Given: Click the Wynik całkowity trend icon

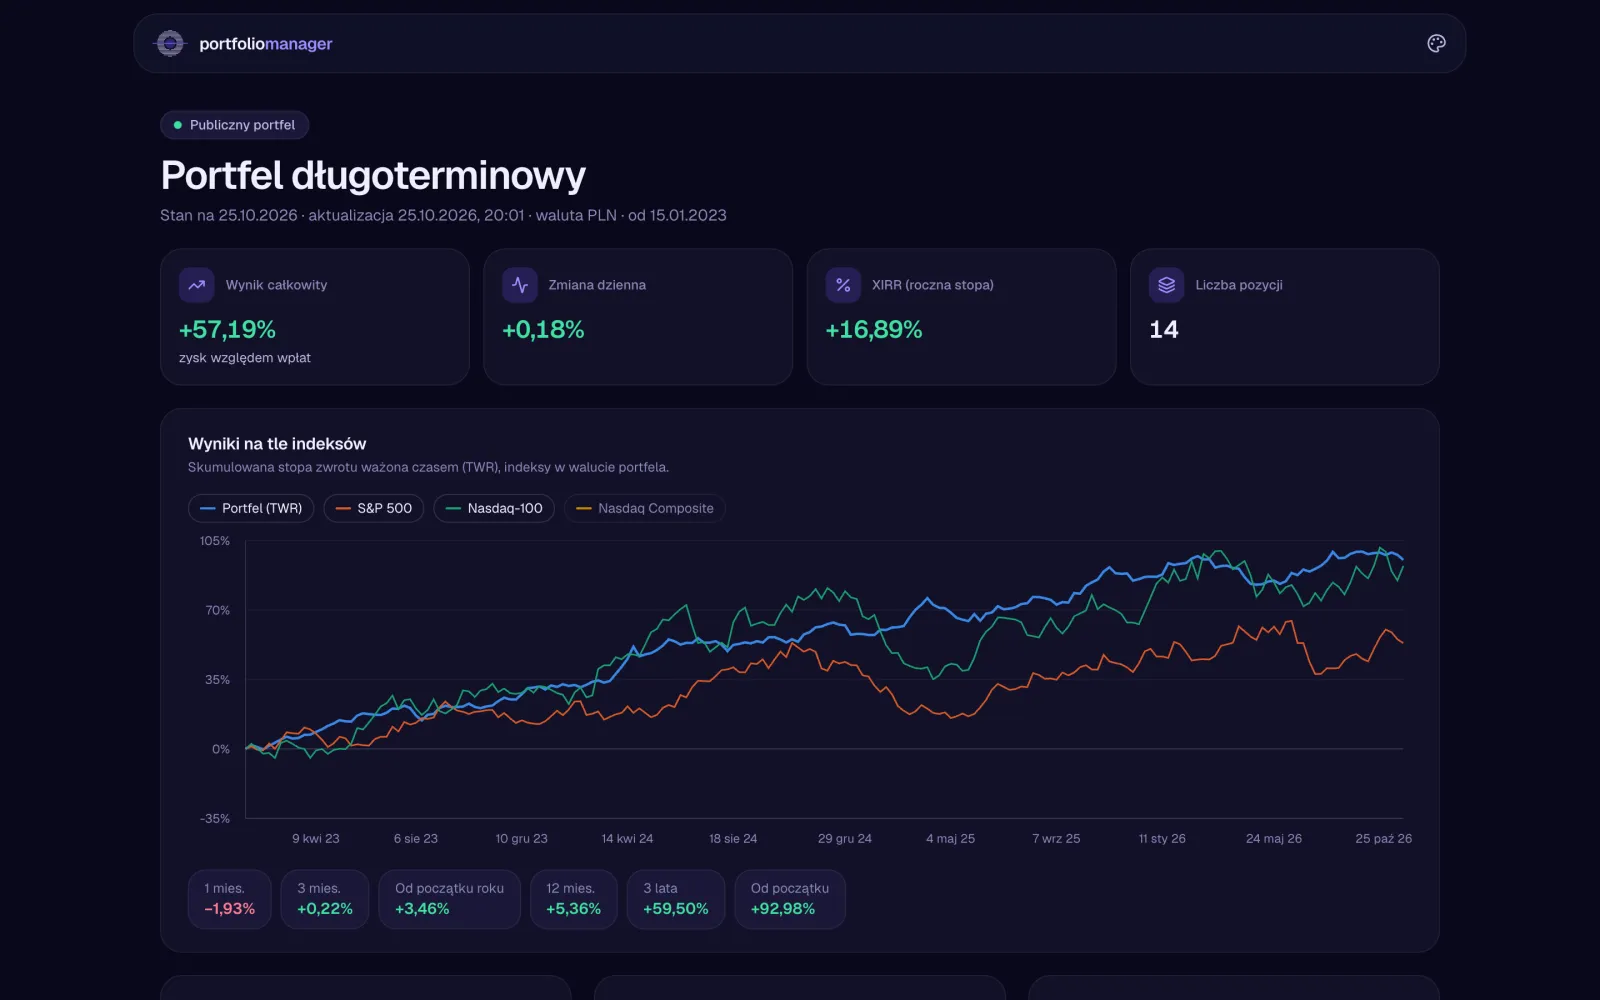Looking at the screenshot, I should [197, 285].
